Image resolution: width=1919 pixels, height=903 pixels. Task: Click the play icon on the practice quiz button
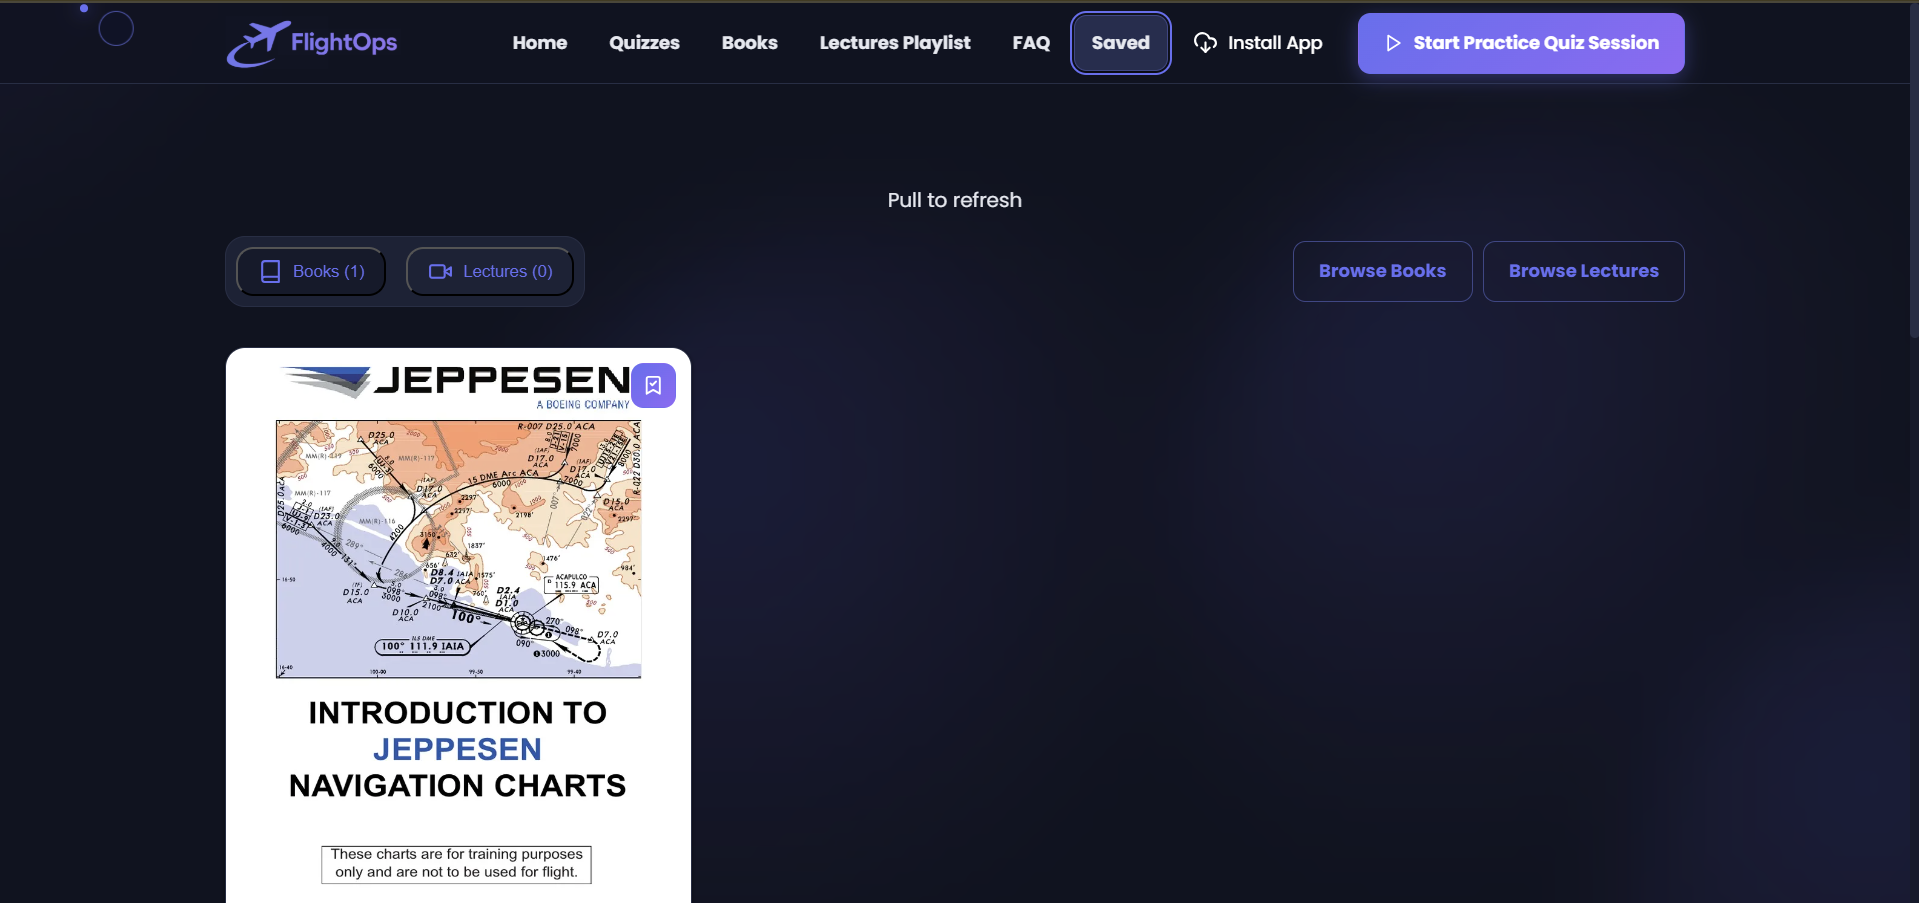tap(1393, 43)
